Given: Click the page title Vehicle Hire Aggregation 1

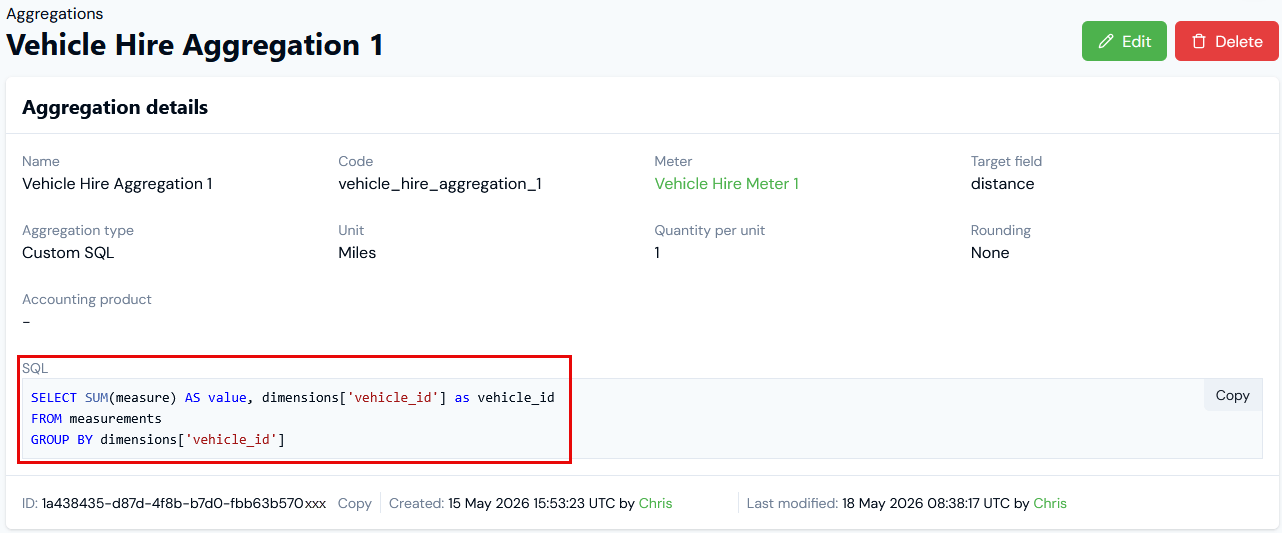Looking at the screenshot, I should coord(195,45).
